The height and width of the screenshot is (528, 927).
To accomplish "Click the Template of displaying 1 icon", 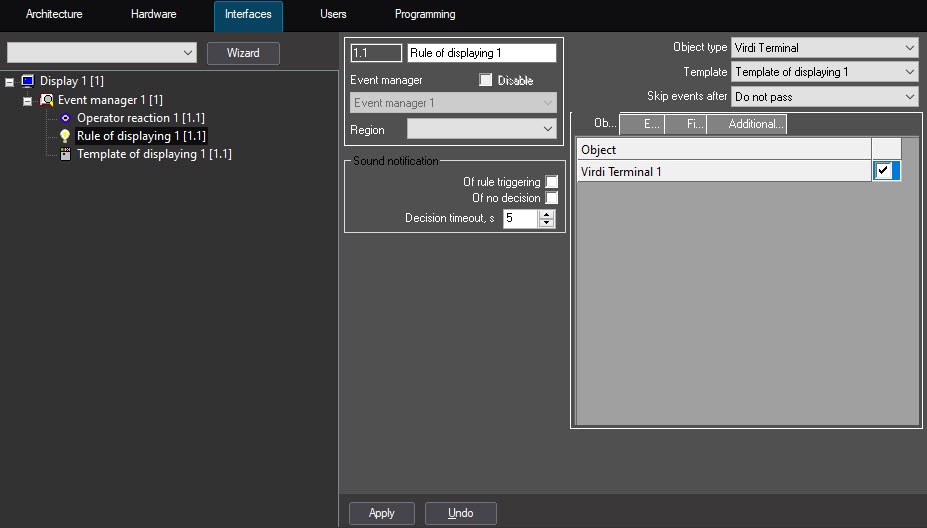I will [65, 154].
